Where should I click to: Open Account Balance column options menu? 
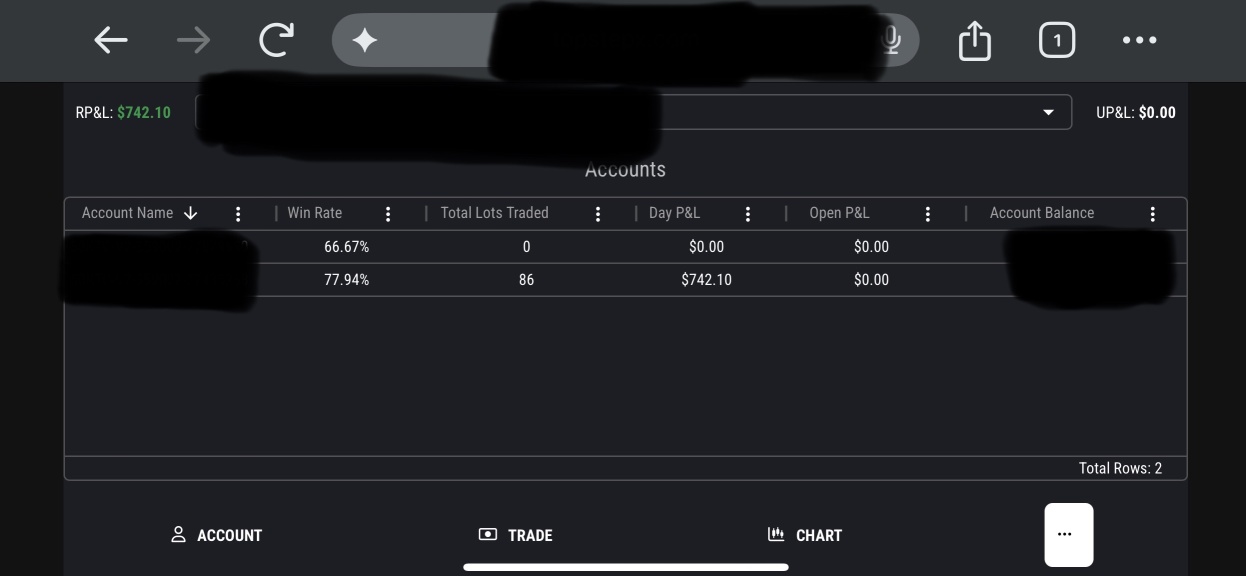click(1153, 214)
